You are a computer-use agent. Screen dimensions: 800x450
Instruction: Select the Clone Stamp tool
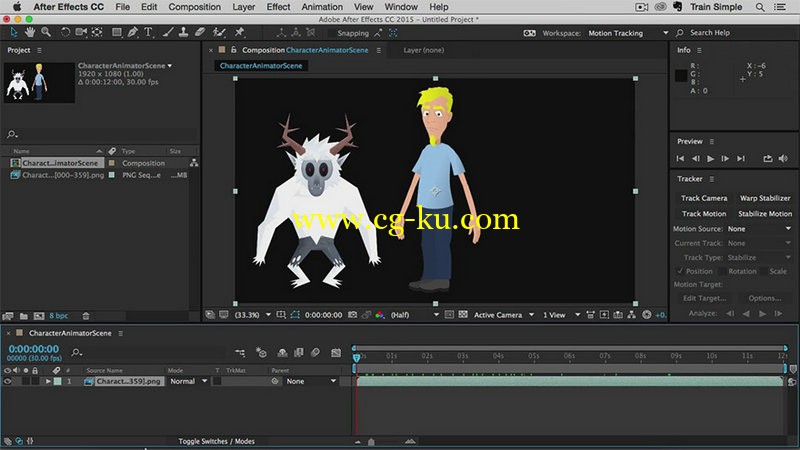[183, 32]
